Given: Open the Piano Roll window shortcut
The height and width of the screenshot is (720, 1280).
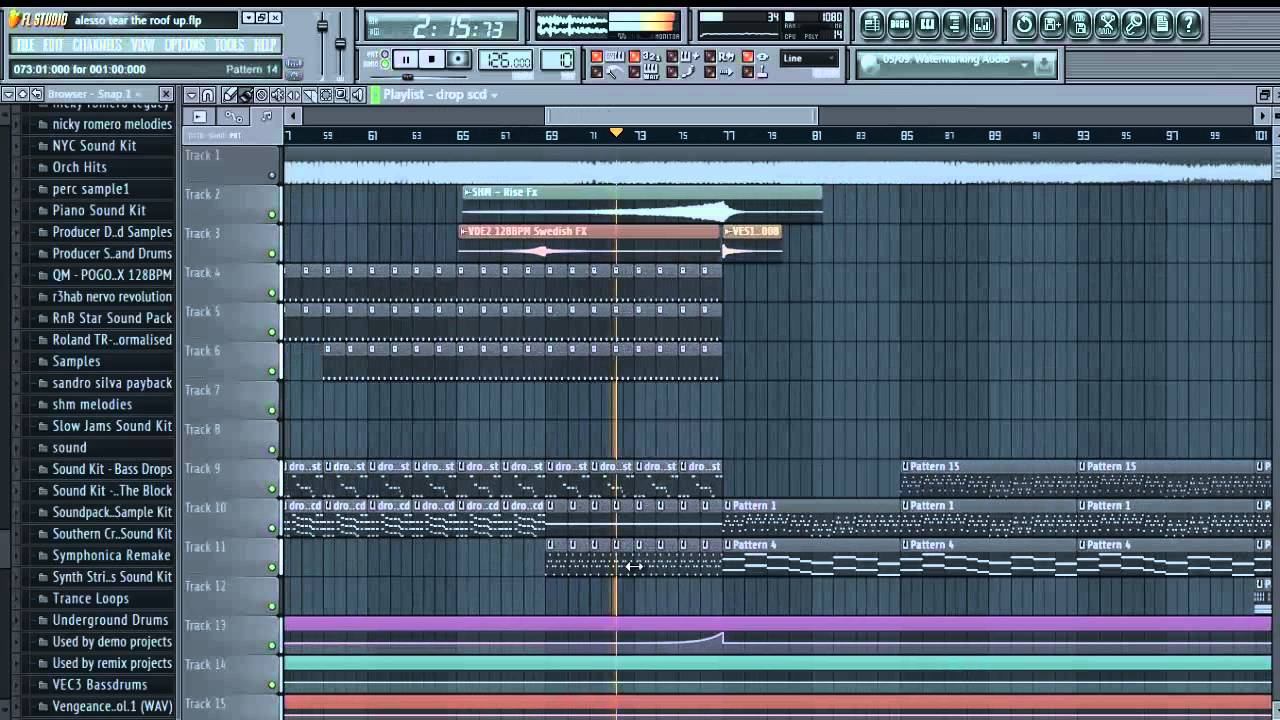Looking at the screenshot, I should point(927,25).
